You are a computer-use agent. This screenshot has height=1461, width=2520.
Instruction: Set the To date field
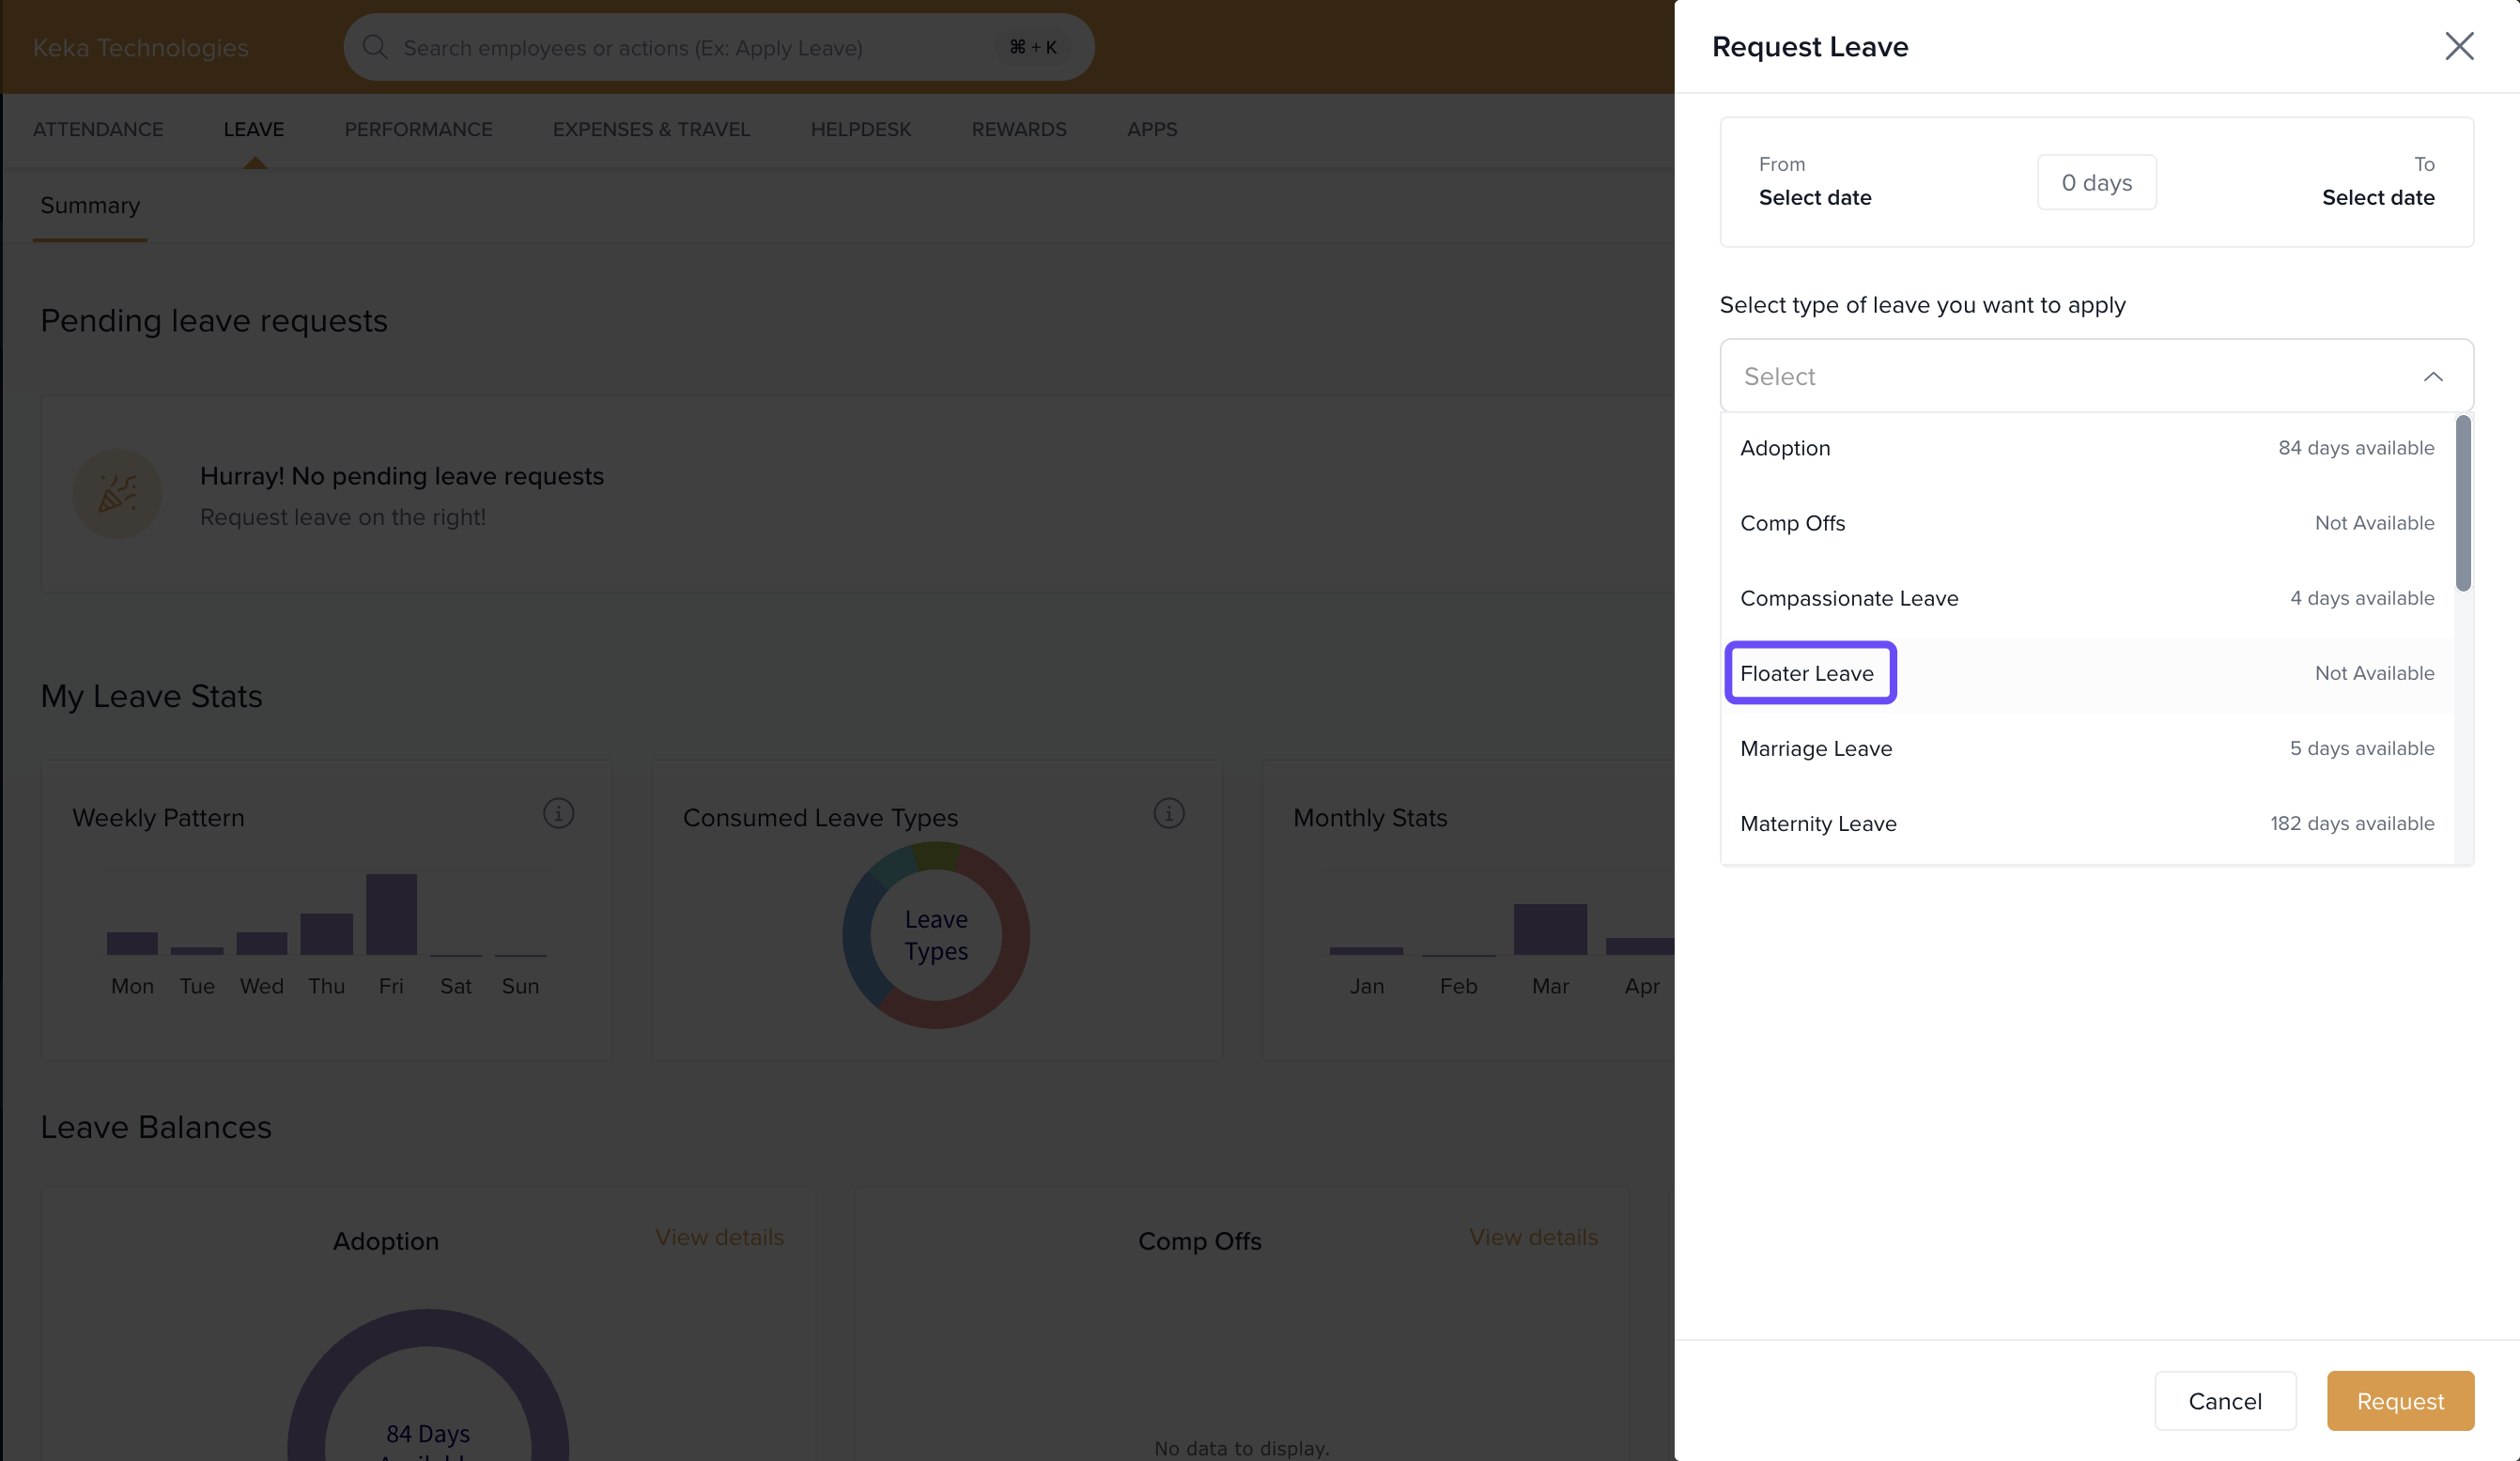click(2377, 197)
